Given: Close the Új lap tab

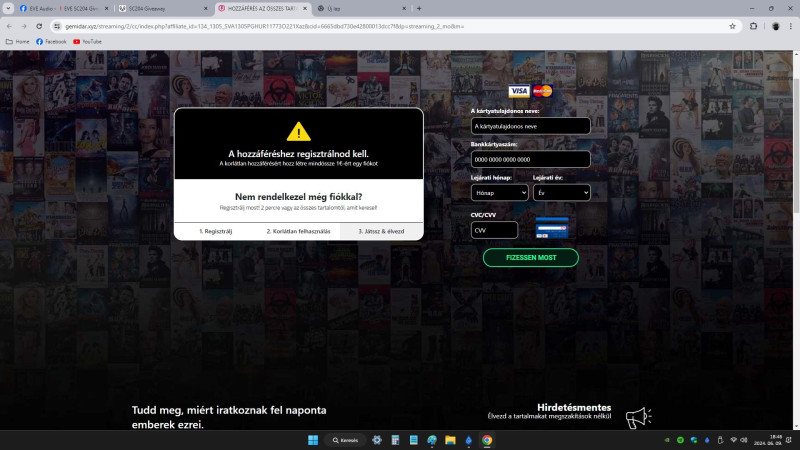Looking at the screenshot, I should coord(404,8).
